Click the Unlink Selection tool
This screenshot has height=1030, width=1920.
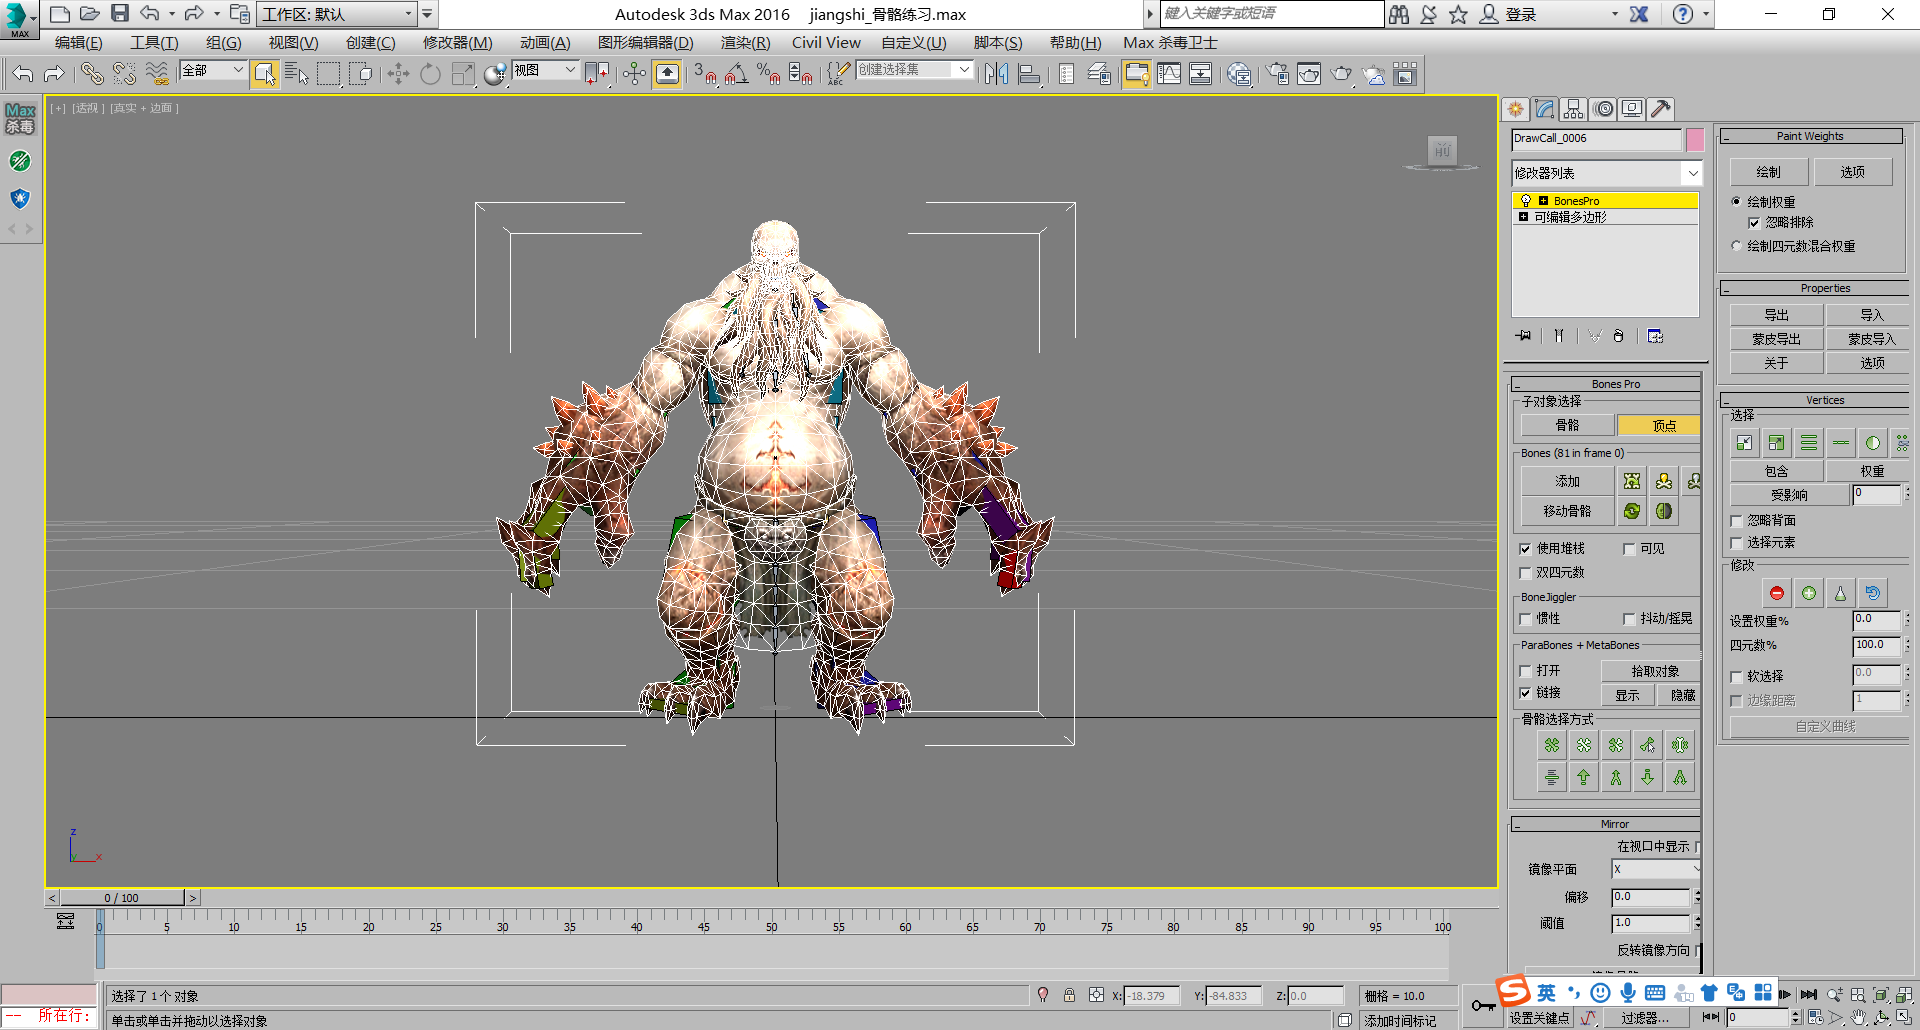click(x=124, y=73)
